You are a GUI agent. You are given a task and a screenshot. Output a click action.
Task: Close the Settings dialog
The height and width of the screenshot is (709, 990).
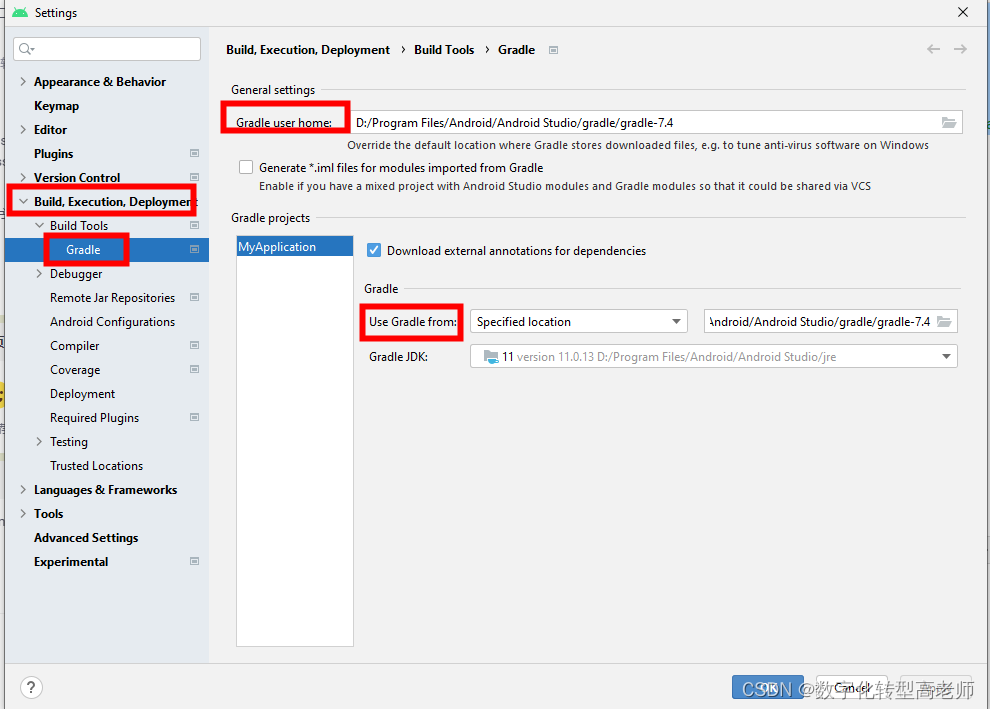click(963, 12)
